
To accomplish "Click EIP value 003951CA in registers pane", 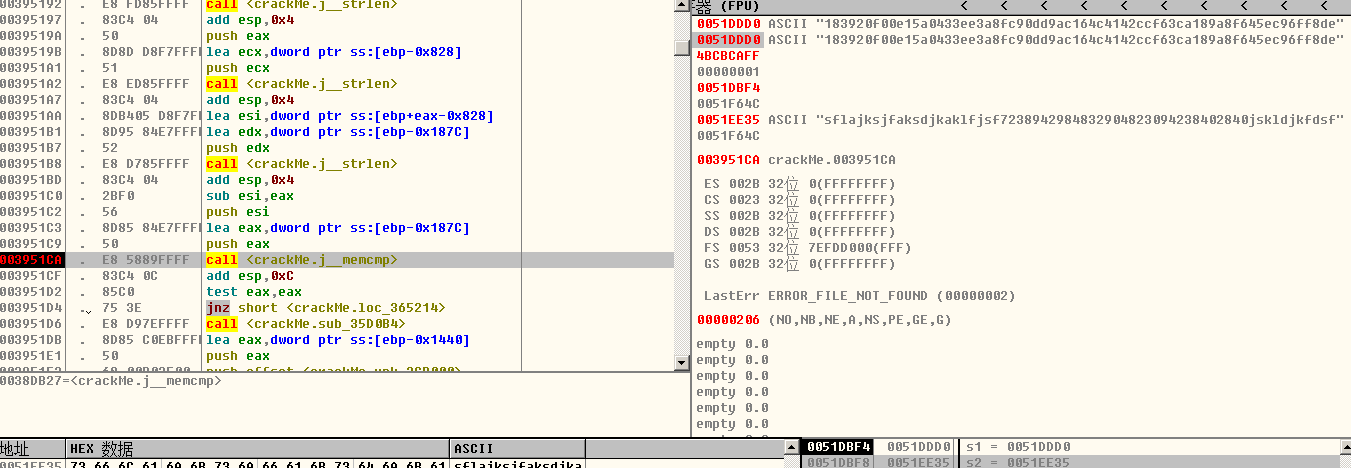I will tap(728, 160).
